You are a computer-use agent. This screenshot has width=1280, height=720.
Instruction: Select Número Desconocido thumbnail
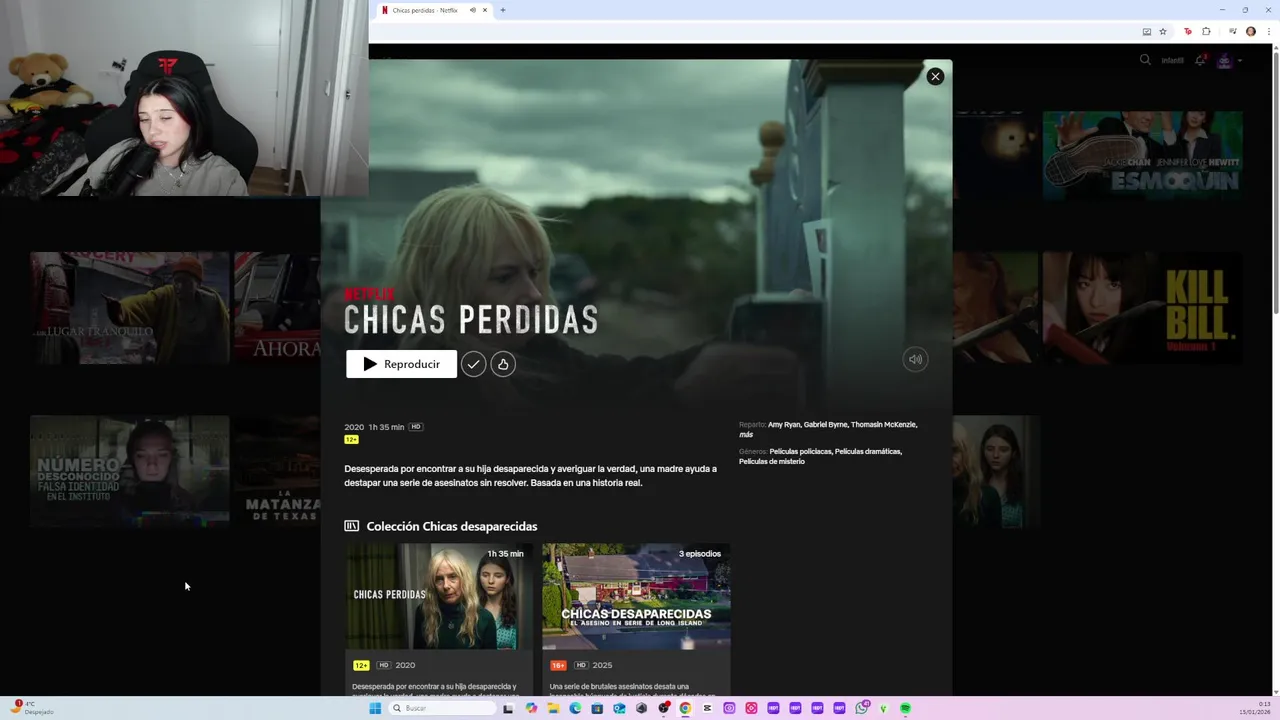[129, 470]
